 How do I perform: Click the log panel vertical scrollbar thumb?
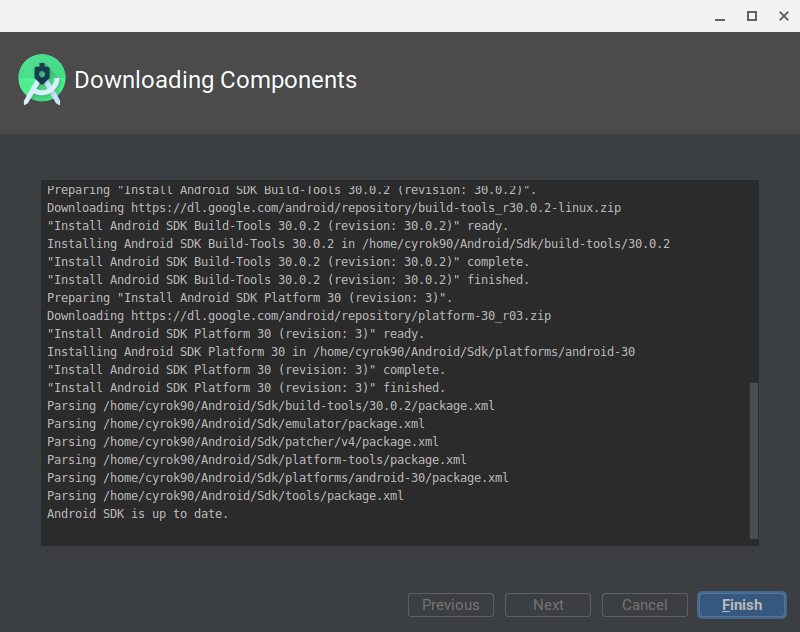[x=754, y=461]
